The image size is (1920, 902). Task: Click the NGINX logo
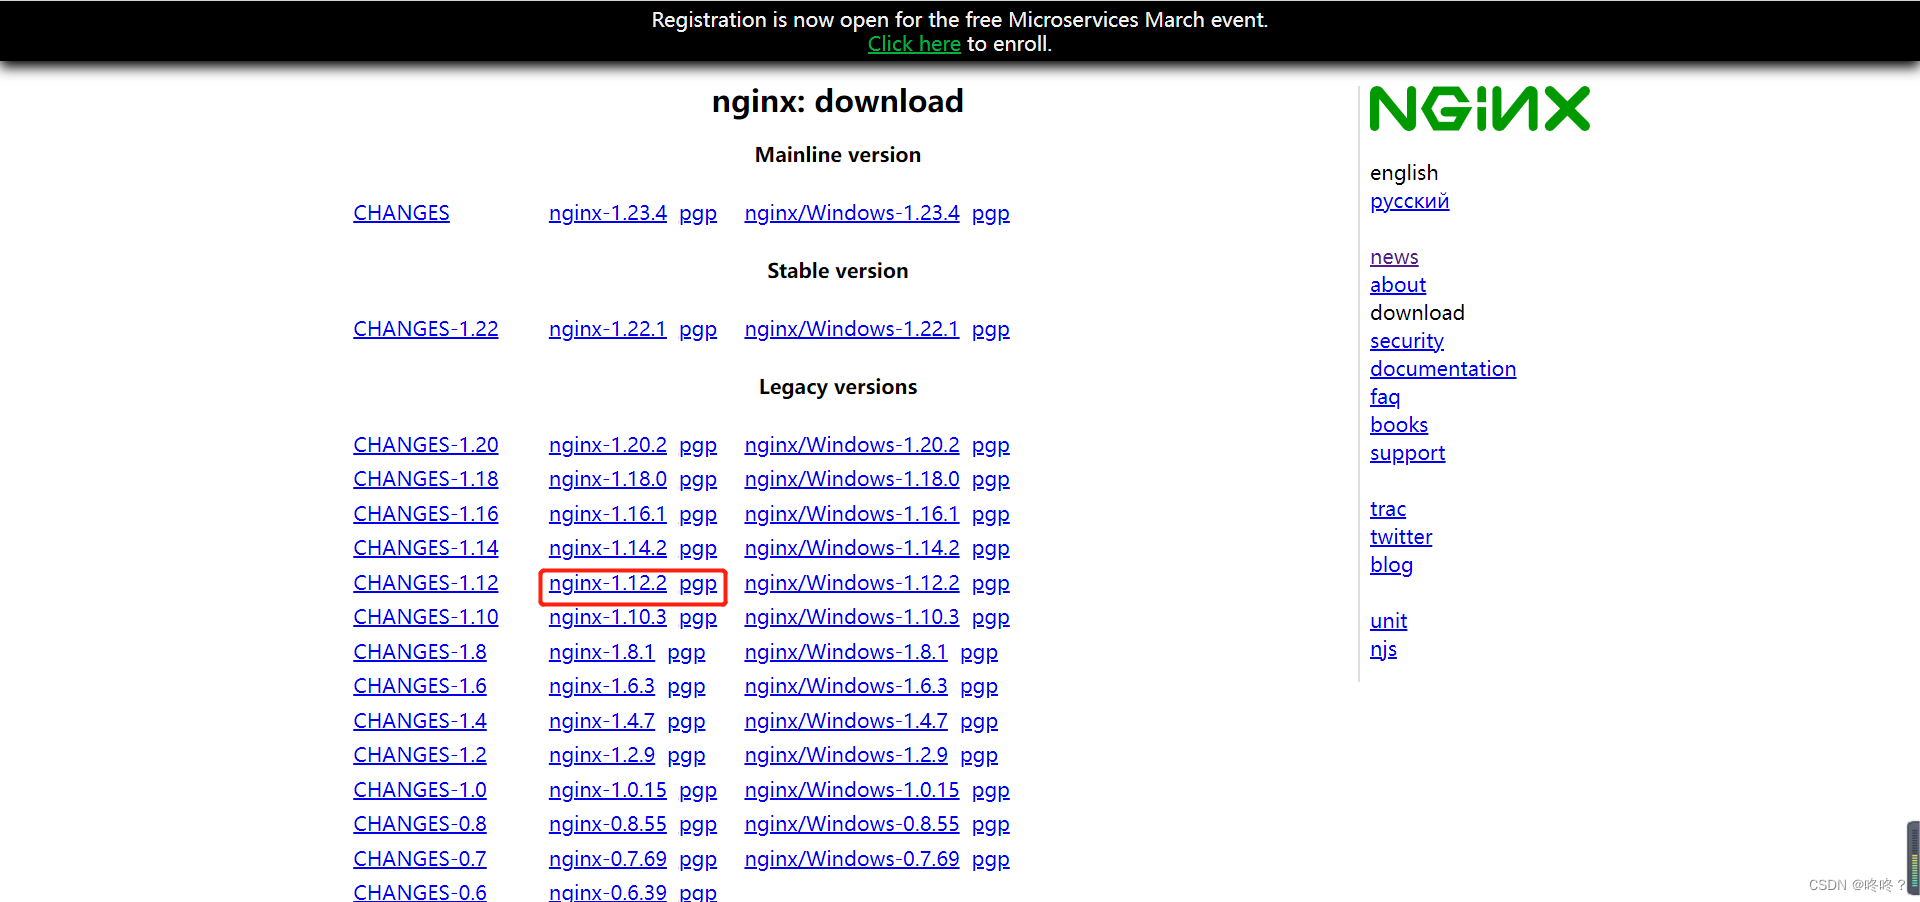(1479, 108)
